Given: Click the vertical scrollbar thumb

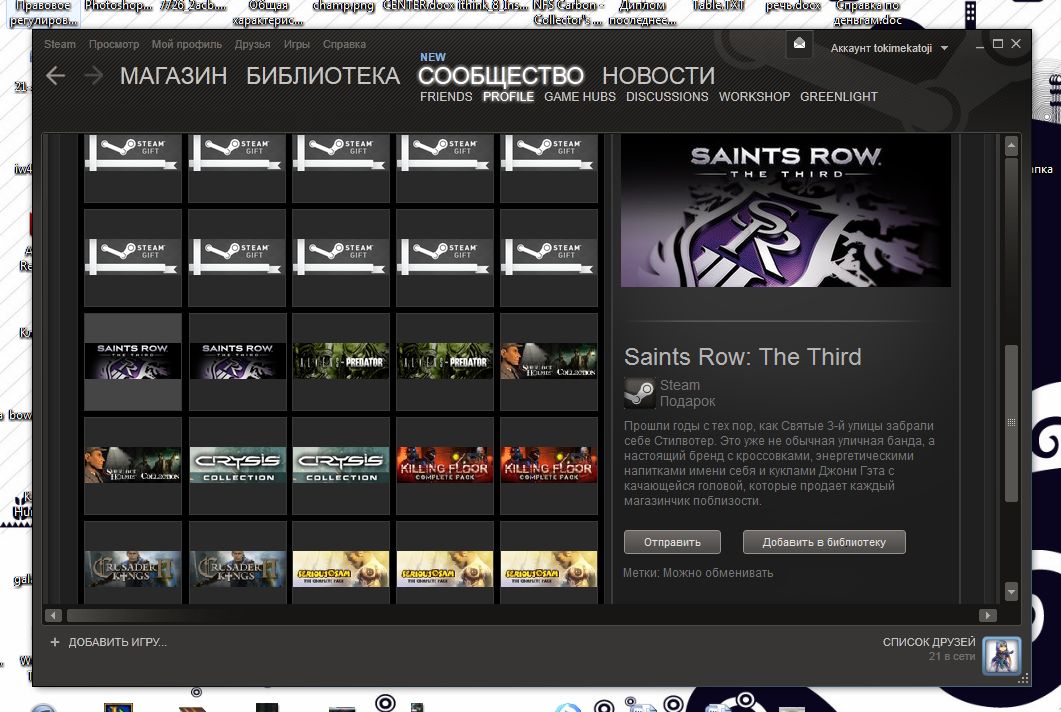Looking at the screenshot, I should click(x=1012, y=423).
